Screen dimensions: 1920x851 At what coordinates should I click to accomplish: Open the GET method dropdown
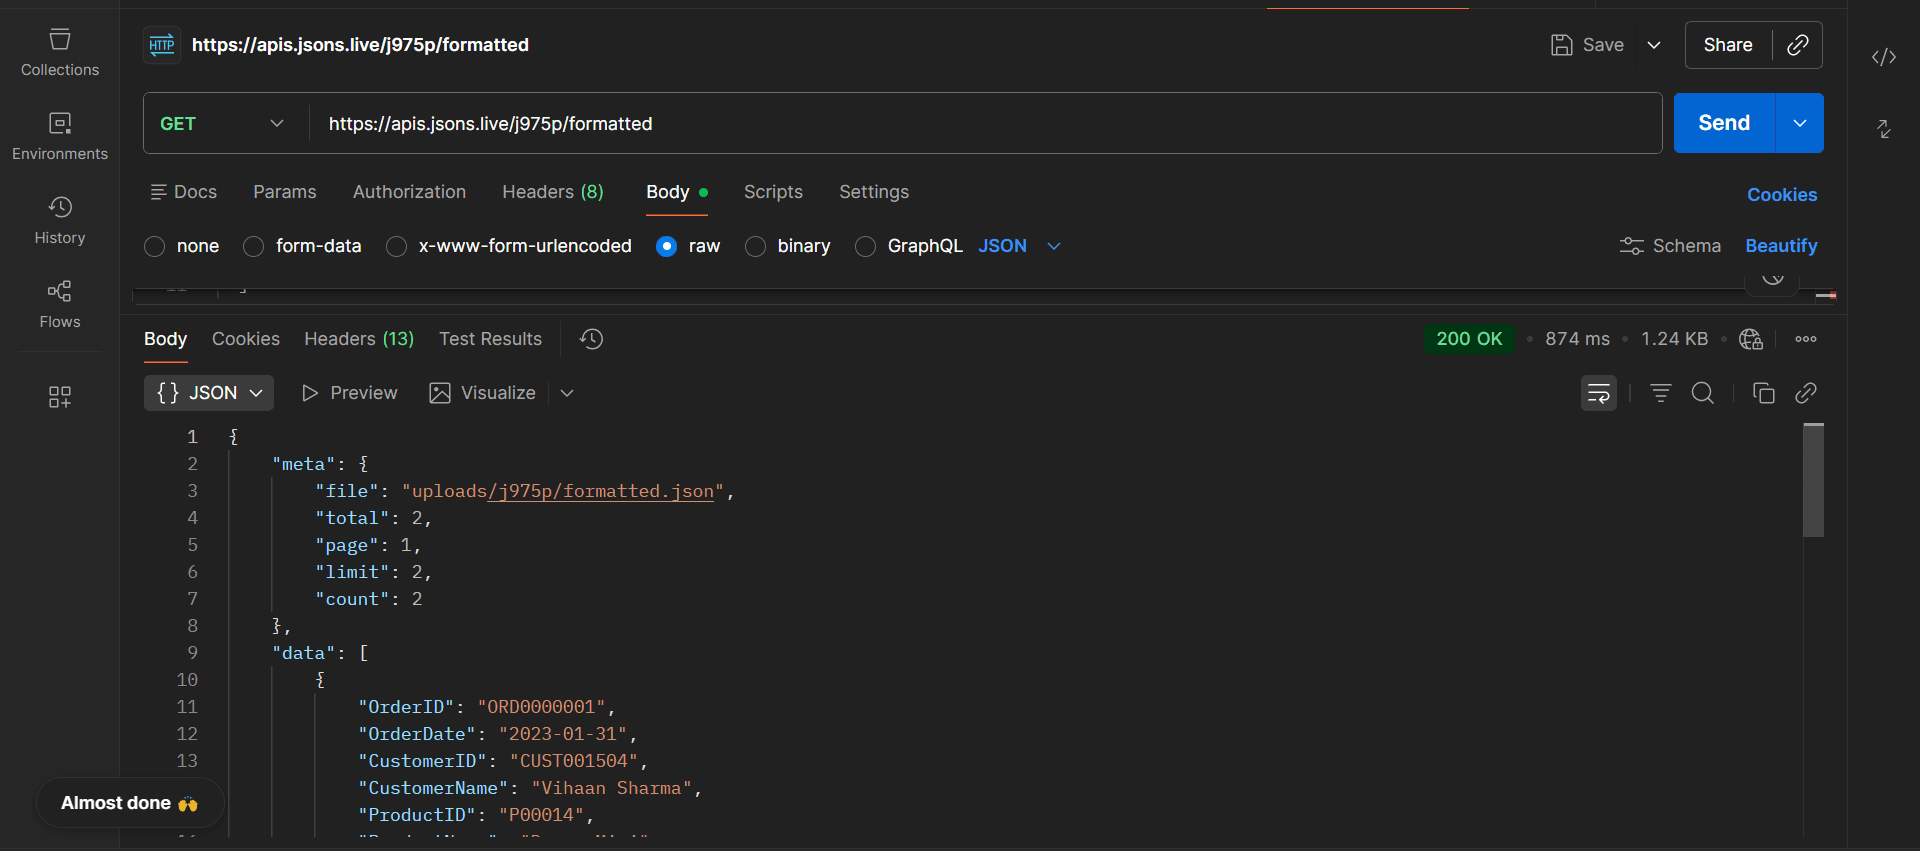[x=222, y=124]
